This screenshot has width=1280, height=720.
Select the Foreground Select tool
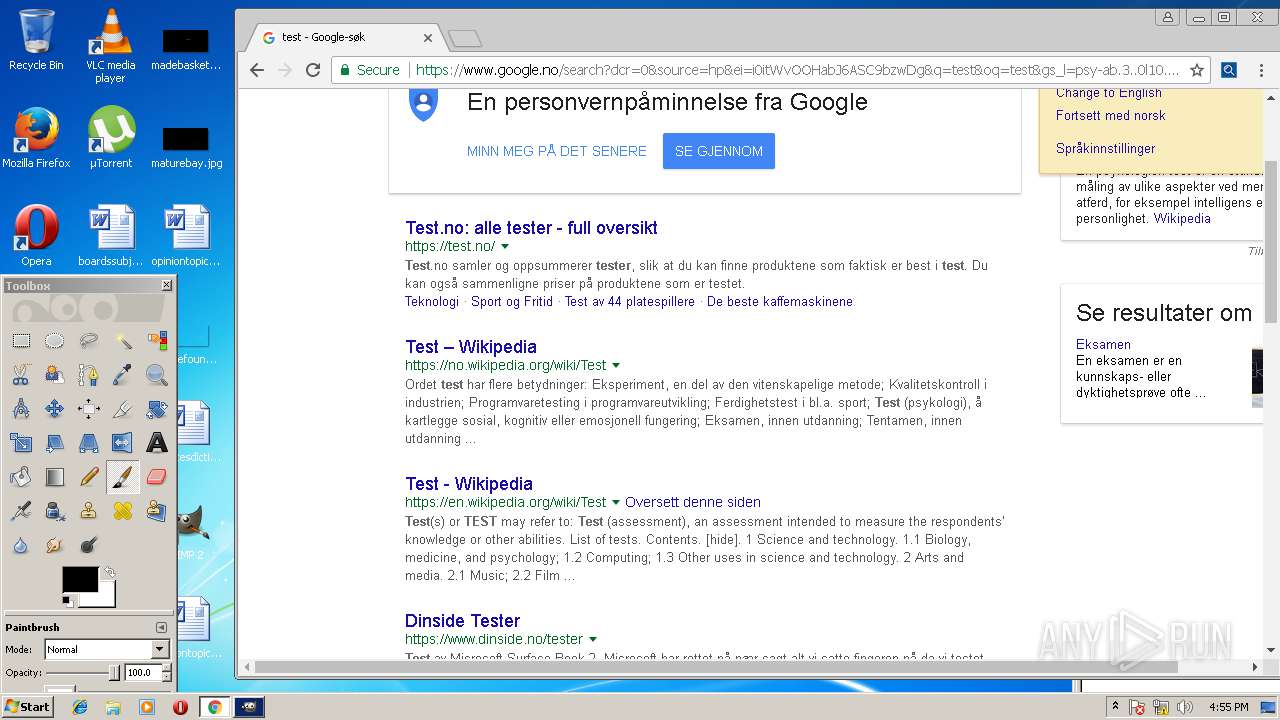coord(55,375)
